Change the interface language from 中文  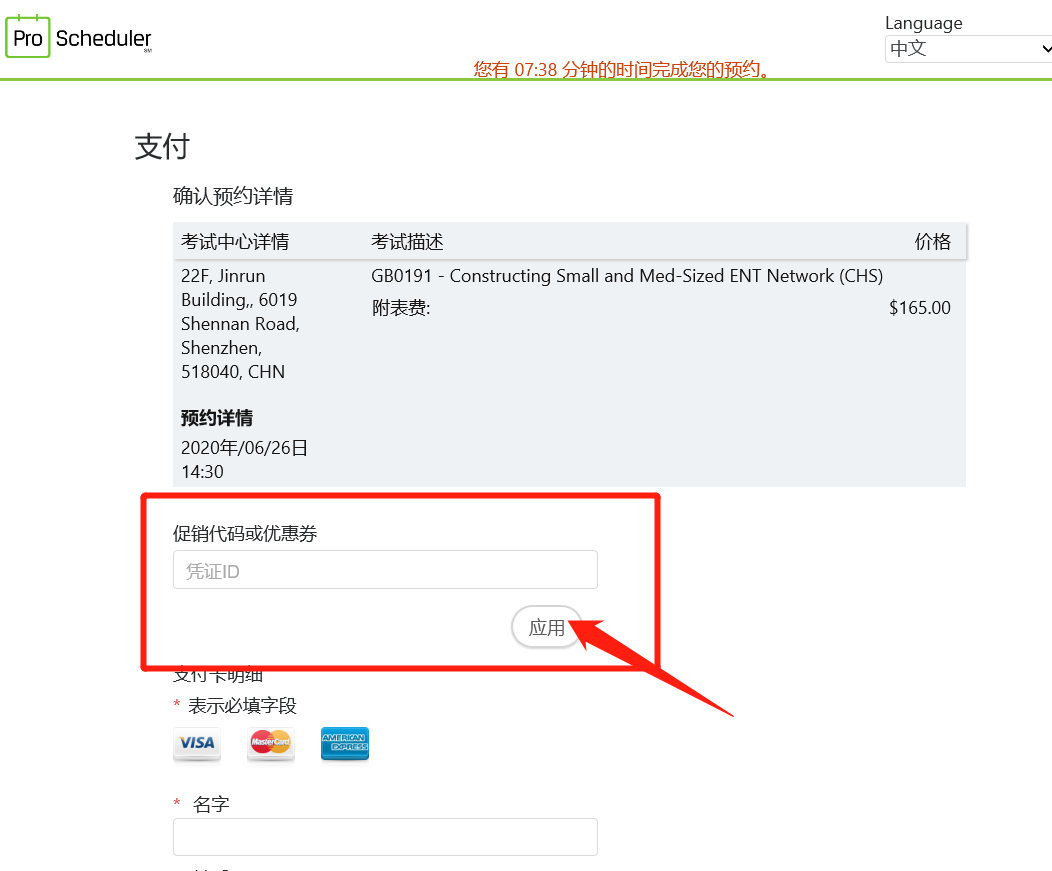click(x=965, y=48)
